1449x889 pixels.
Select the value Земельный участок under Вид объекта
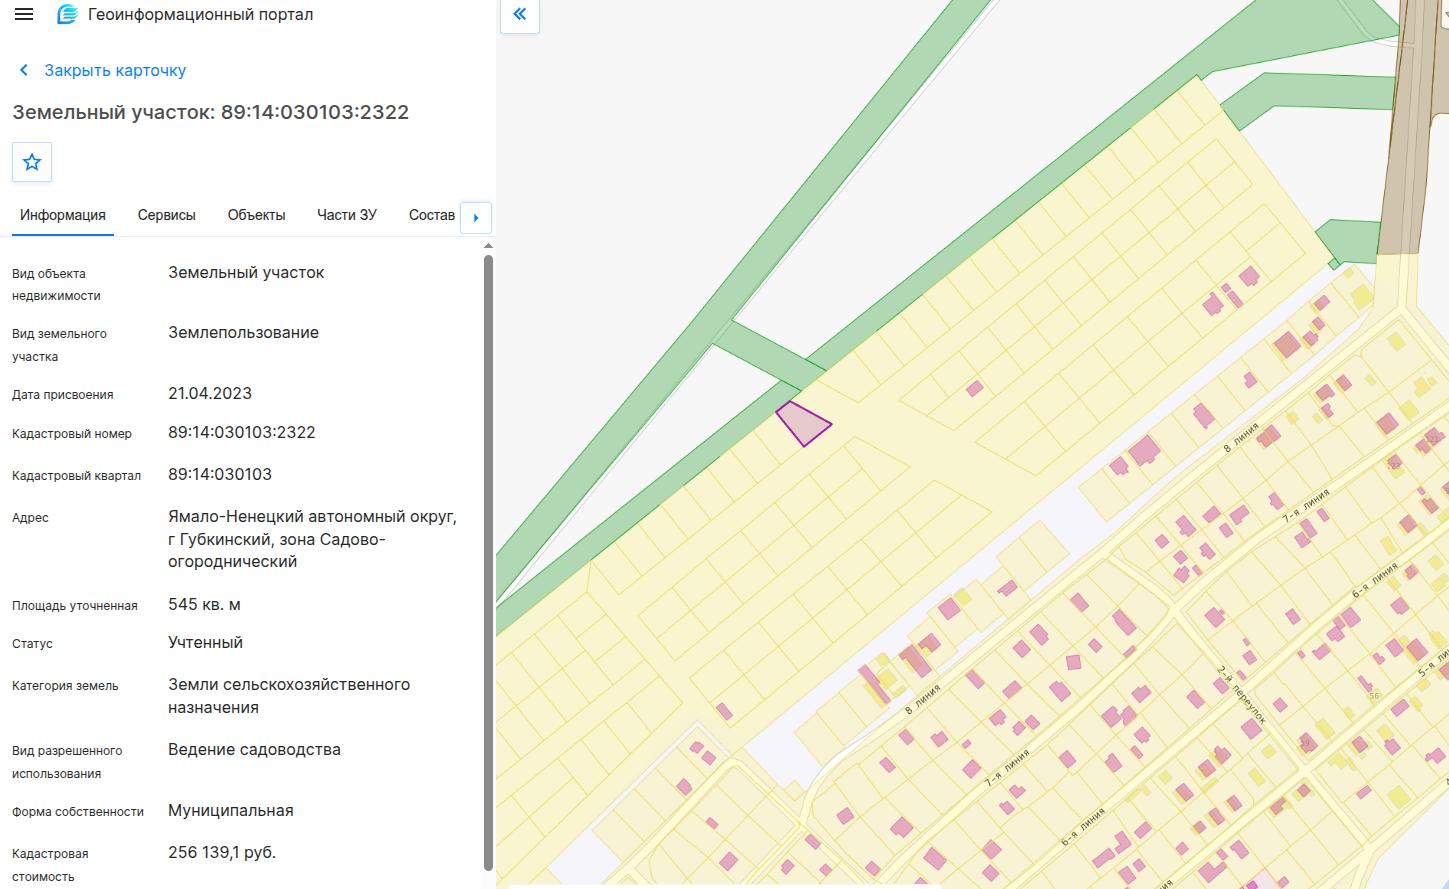click(x=246, y=272)
